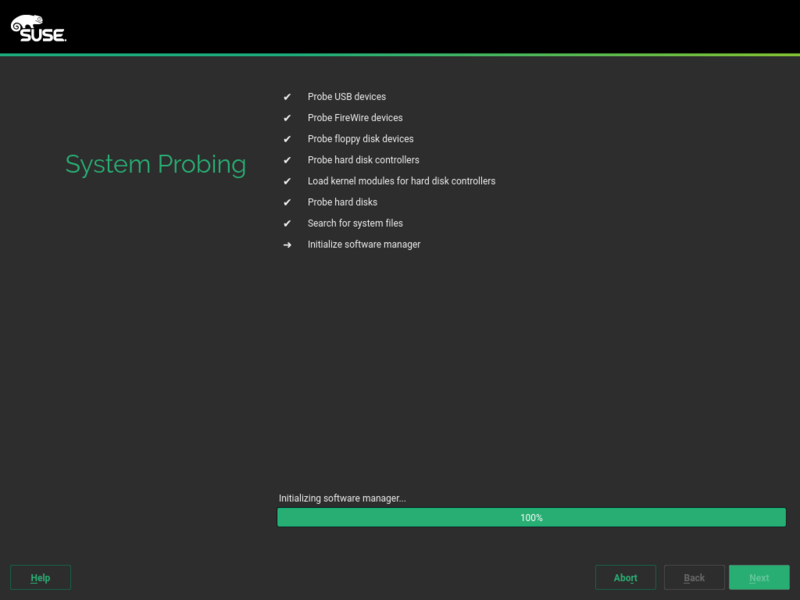This screenshot has width=800, height=600.
Task: Click checkmark beside Probe hard disks
Action: [287, 202]
